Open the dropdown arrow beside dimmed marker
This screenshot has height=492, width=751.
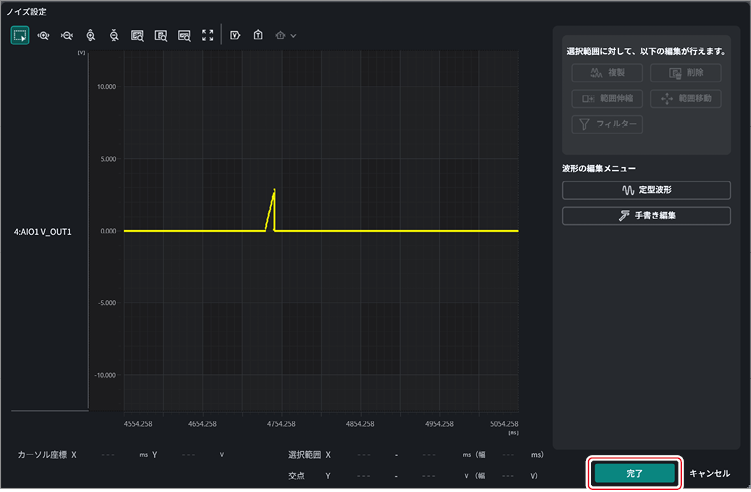(293, 36)
